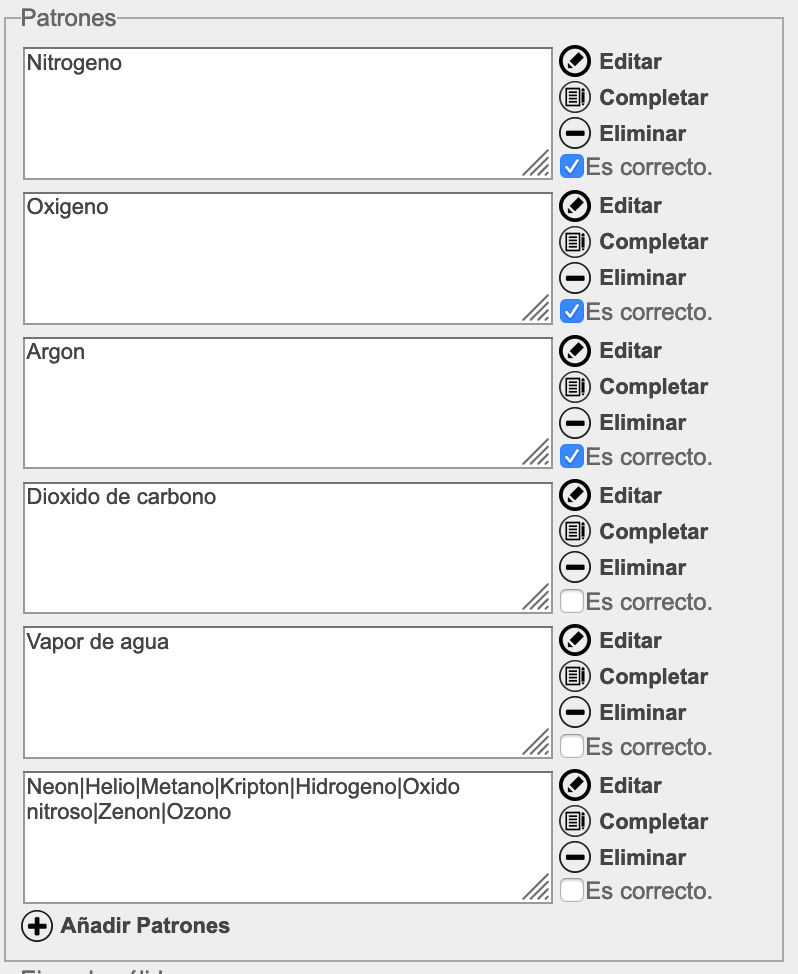This screenshot has width=798, height=974.
Task: Uncheck 'Es correcto' for Oxigeno
Action: point(572,312)
